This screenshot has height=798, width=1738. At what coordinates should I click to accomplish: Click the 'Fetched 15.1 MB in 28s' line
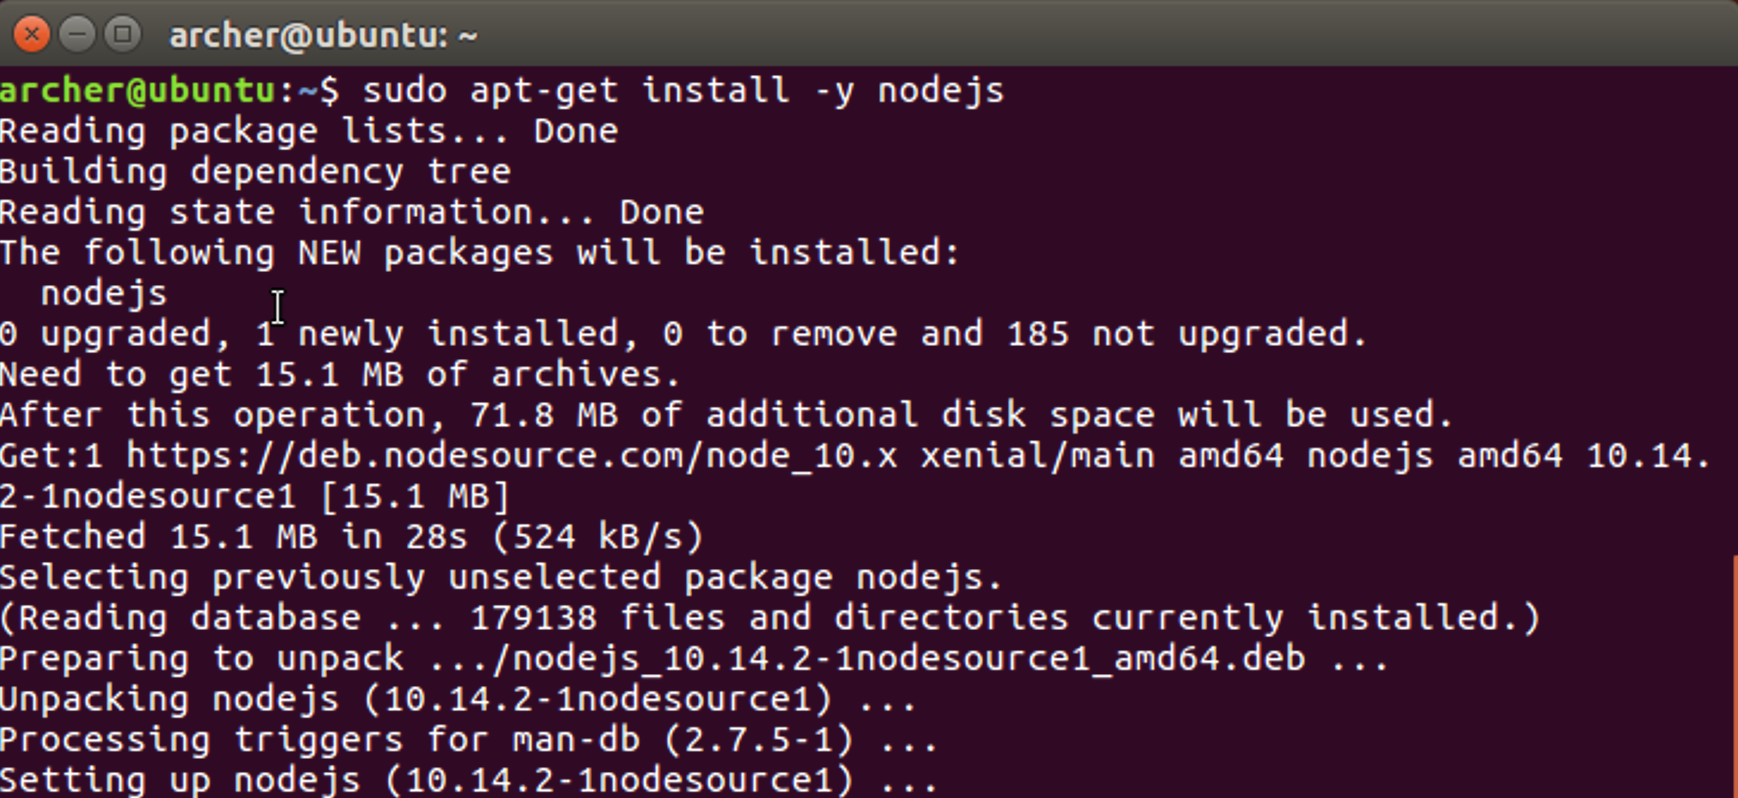pyautogui.click(x=351, y=537)
